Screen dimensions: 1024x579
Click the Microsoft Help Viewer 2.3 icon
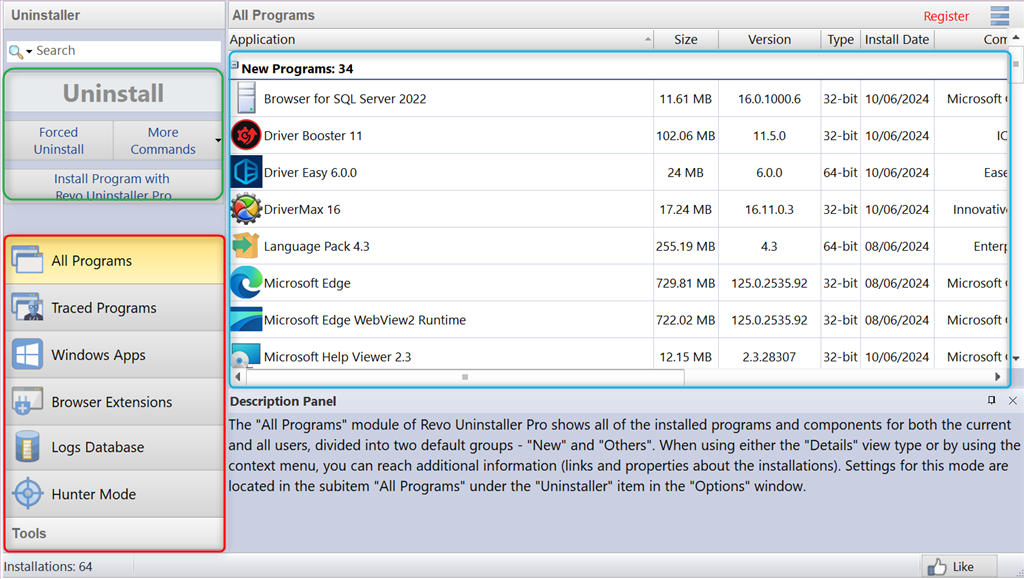coord(246,354)
